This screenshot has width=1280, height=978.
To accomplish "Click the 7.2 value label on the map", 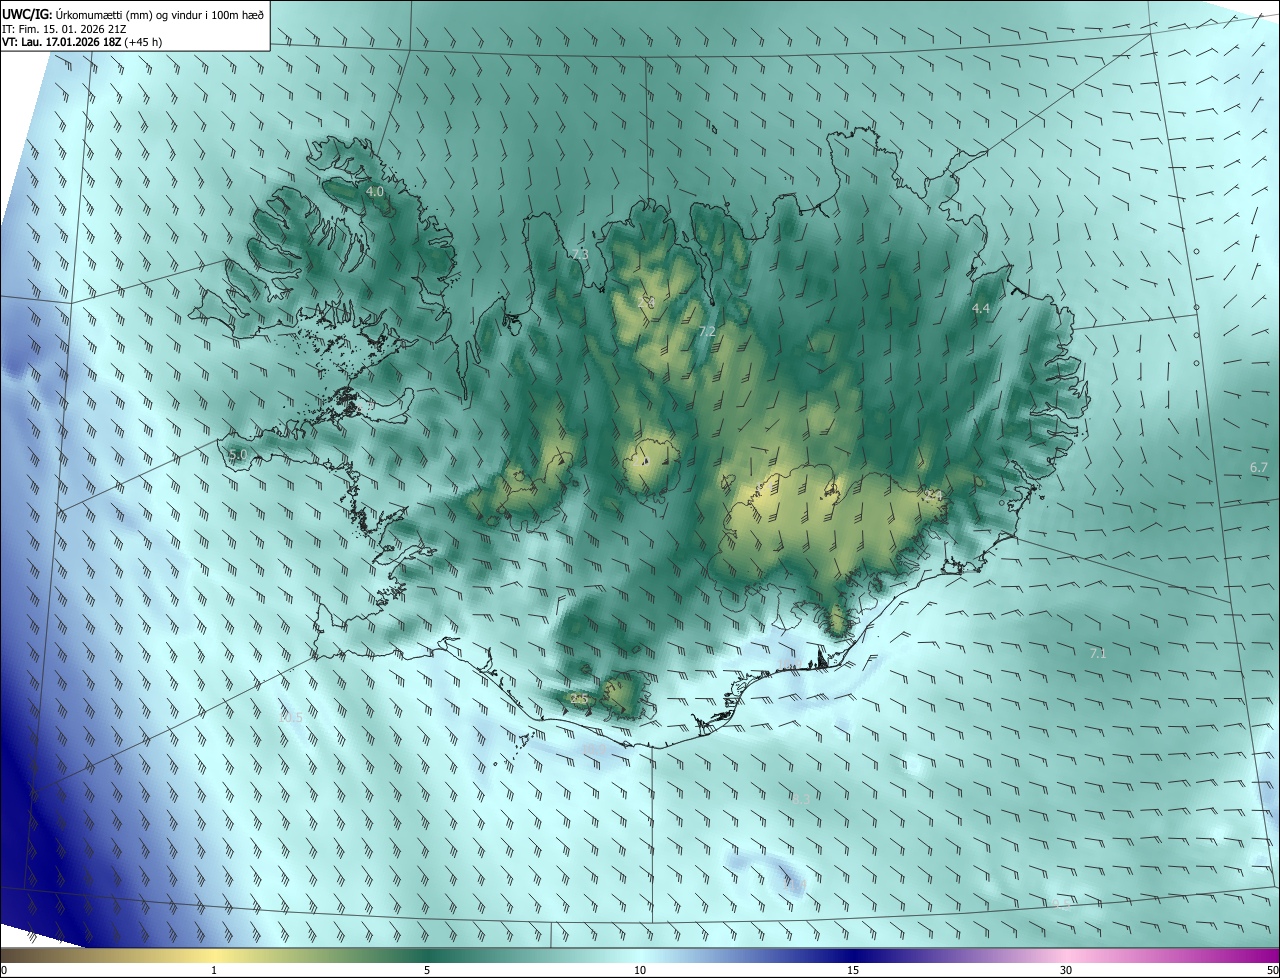I will point(707,331).
